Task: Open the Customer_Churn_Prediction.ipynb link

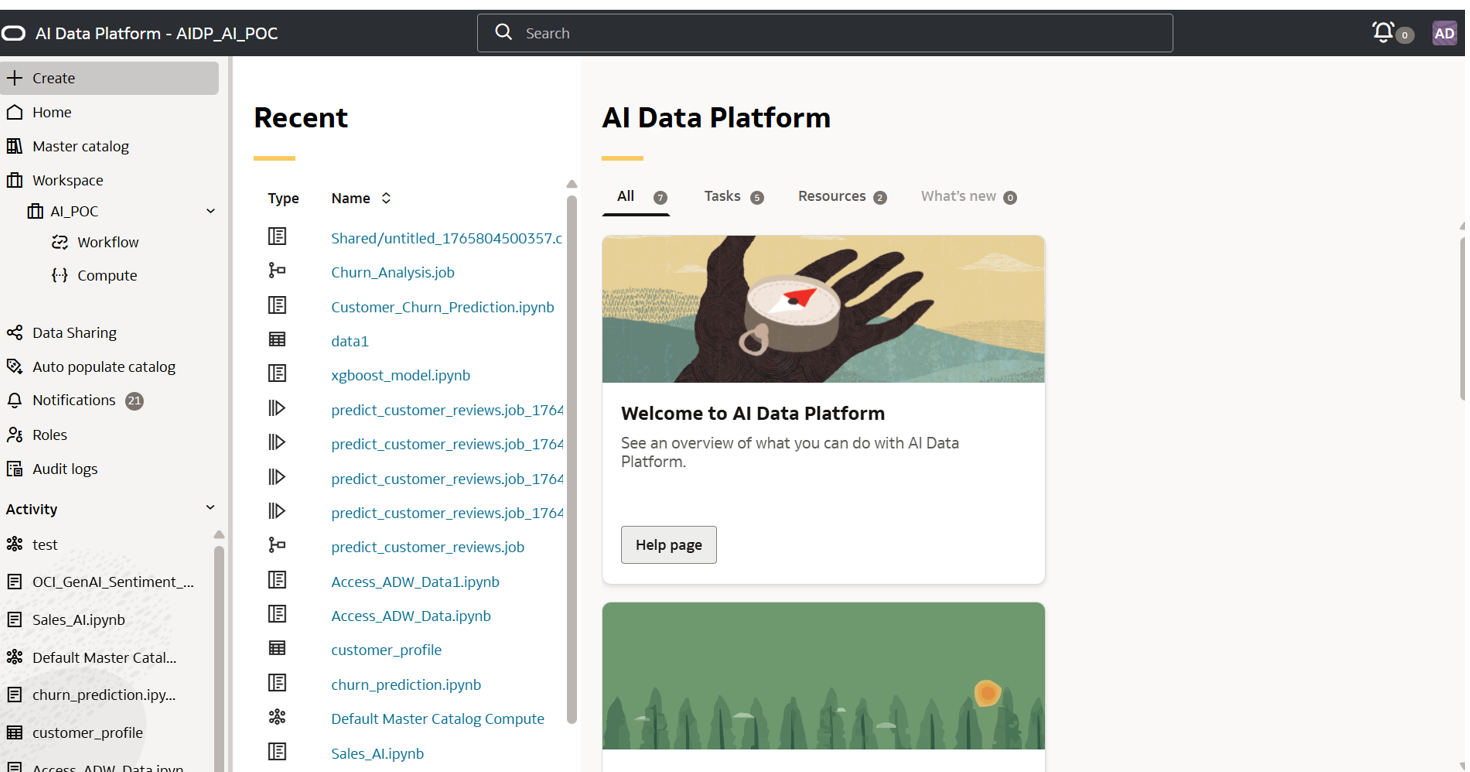Action: pyautogui.click(x=442, y=307)
